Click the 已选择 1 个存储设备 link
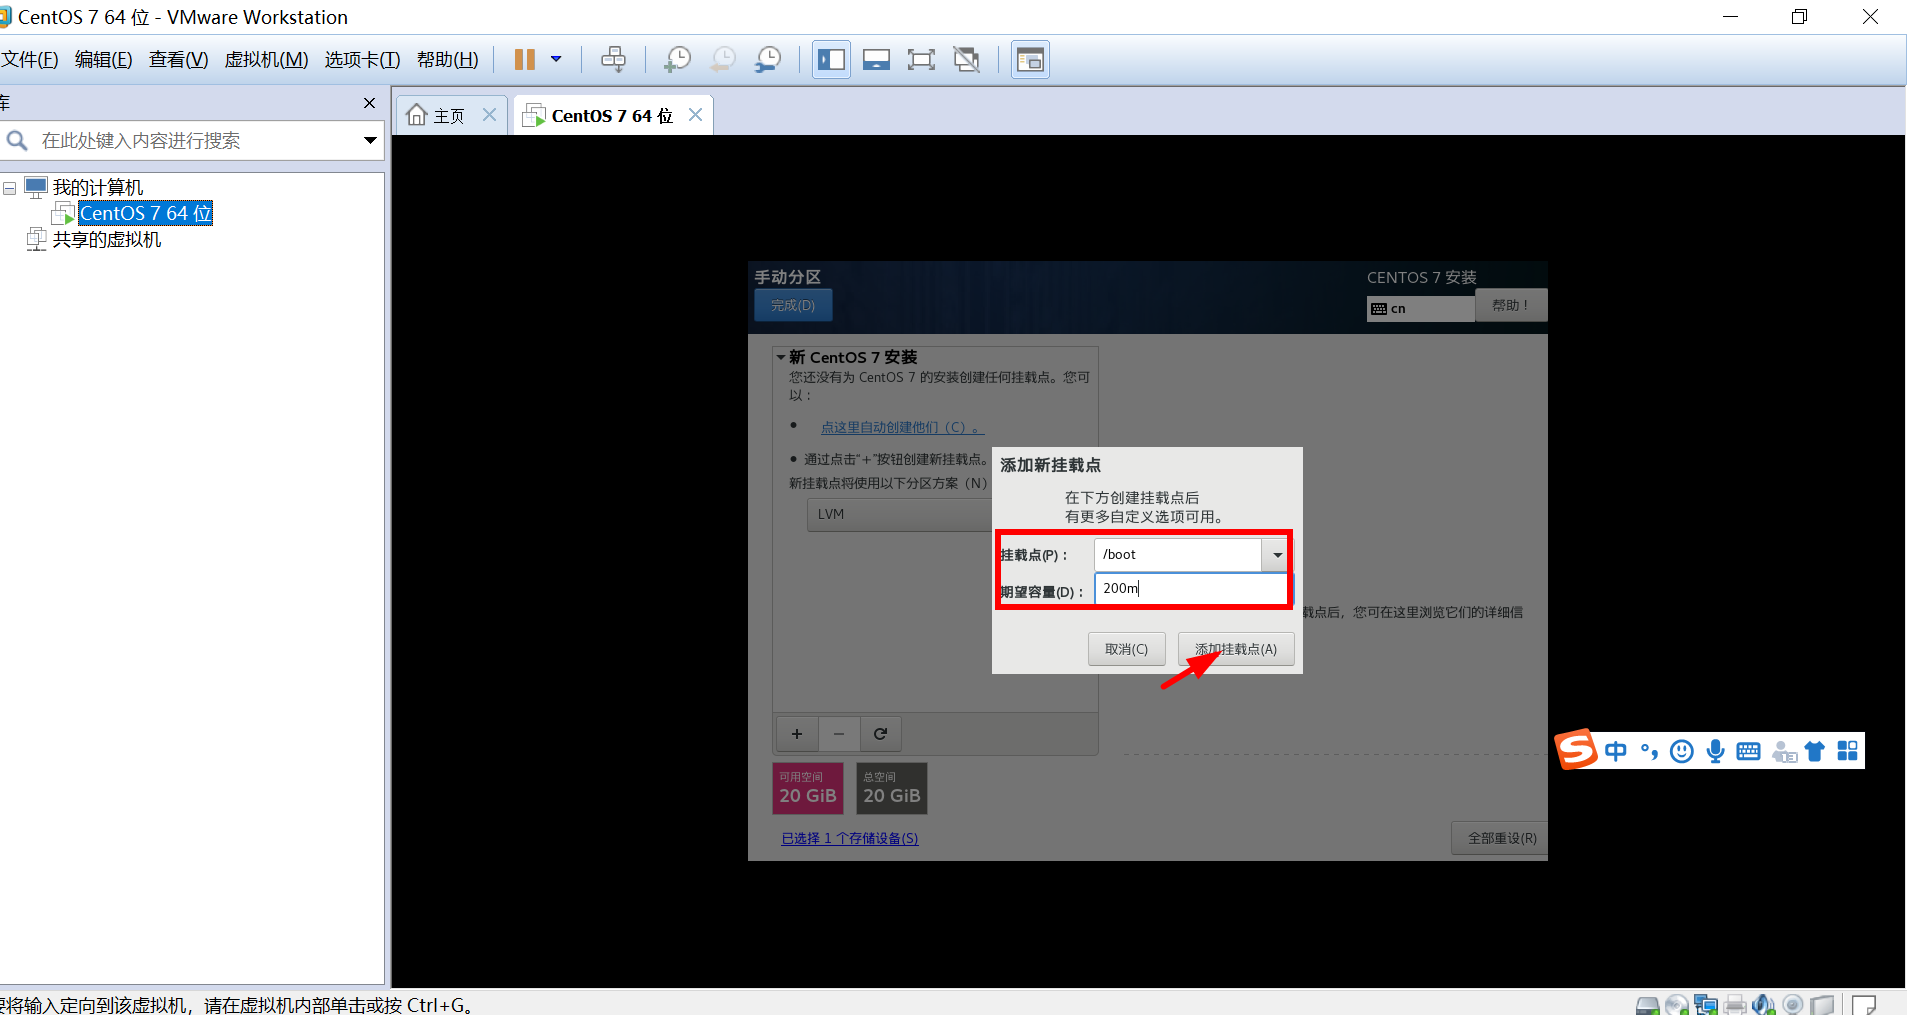 [x=850, y=838]
